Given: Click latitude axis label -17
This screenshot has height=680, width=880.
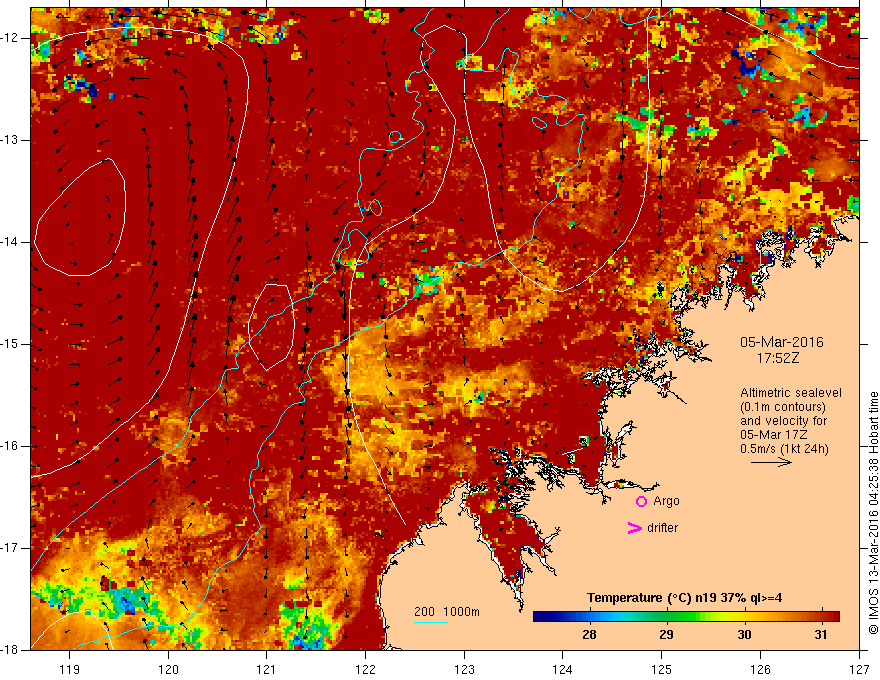Looking at the screenshot, I should point(10,548).
